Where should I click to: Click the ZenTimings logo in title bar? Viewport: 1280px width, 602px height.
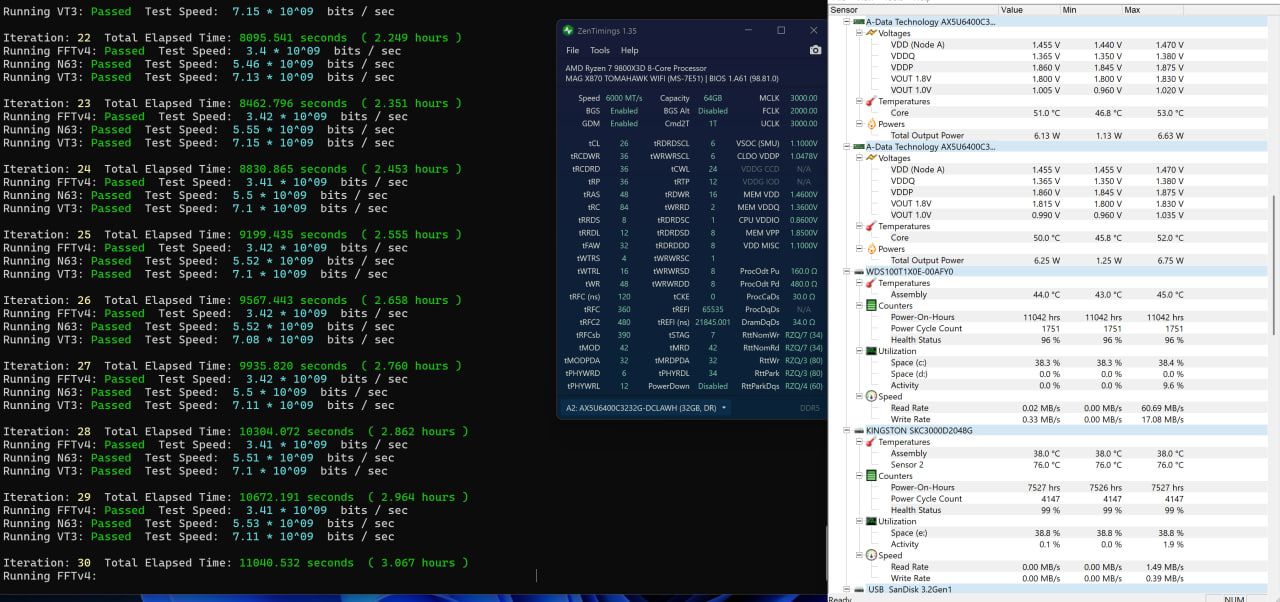coord(569,30)
